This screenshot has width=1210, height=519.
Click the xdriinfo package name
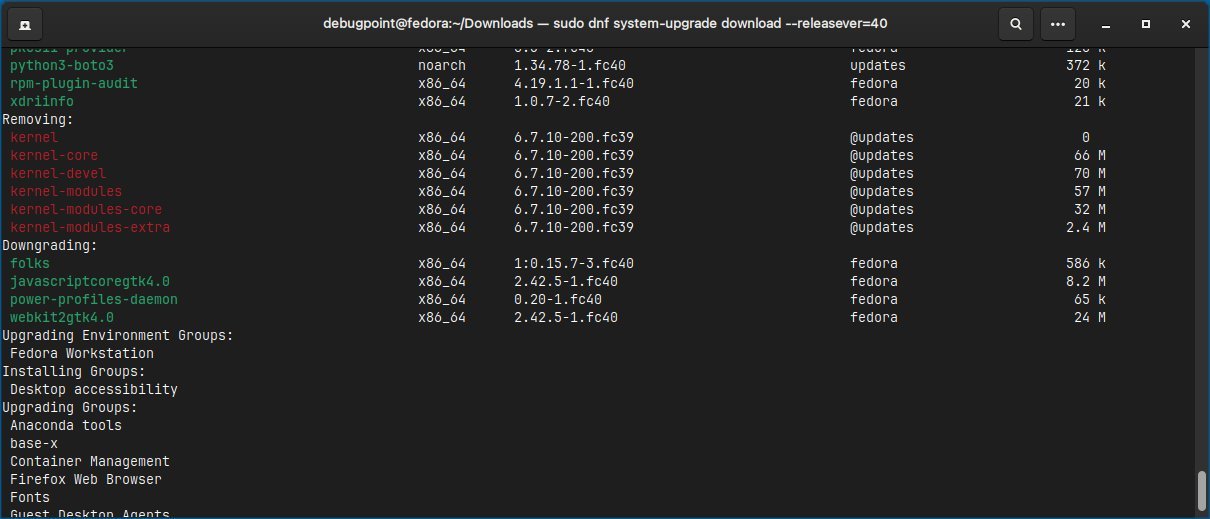tap(42, 101)
